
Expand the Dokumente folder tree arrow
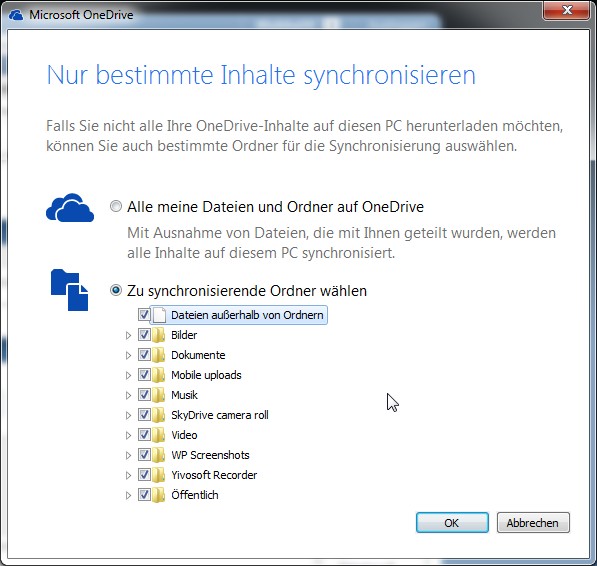[x=128, y=355]
